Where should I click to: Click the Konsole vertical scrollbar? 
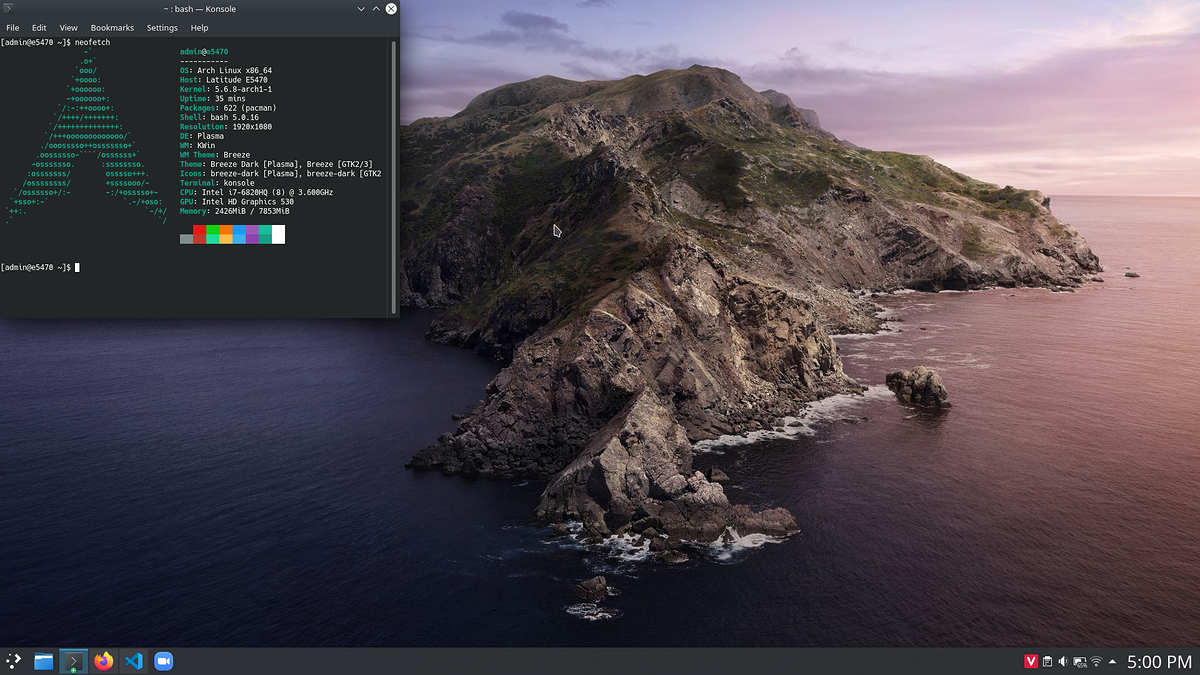[394, 176]
